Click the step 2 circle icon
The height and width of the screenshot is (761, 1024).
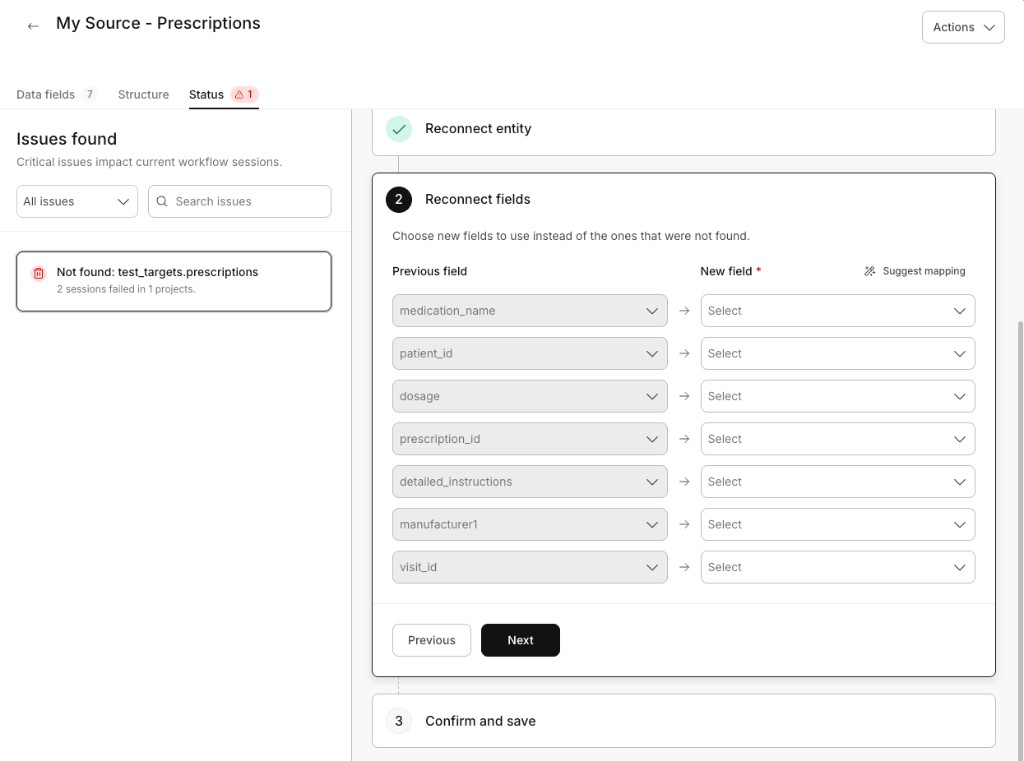pos(398,199)
